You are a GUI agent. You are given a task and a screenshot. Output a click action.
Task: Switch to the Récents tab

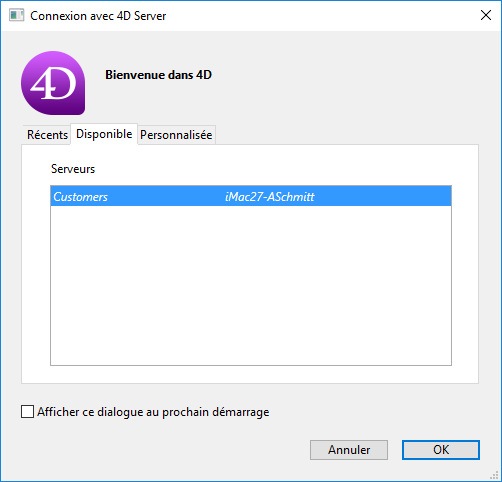click(x=47, y=135)
